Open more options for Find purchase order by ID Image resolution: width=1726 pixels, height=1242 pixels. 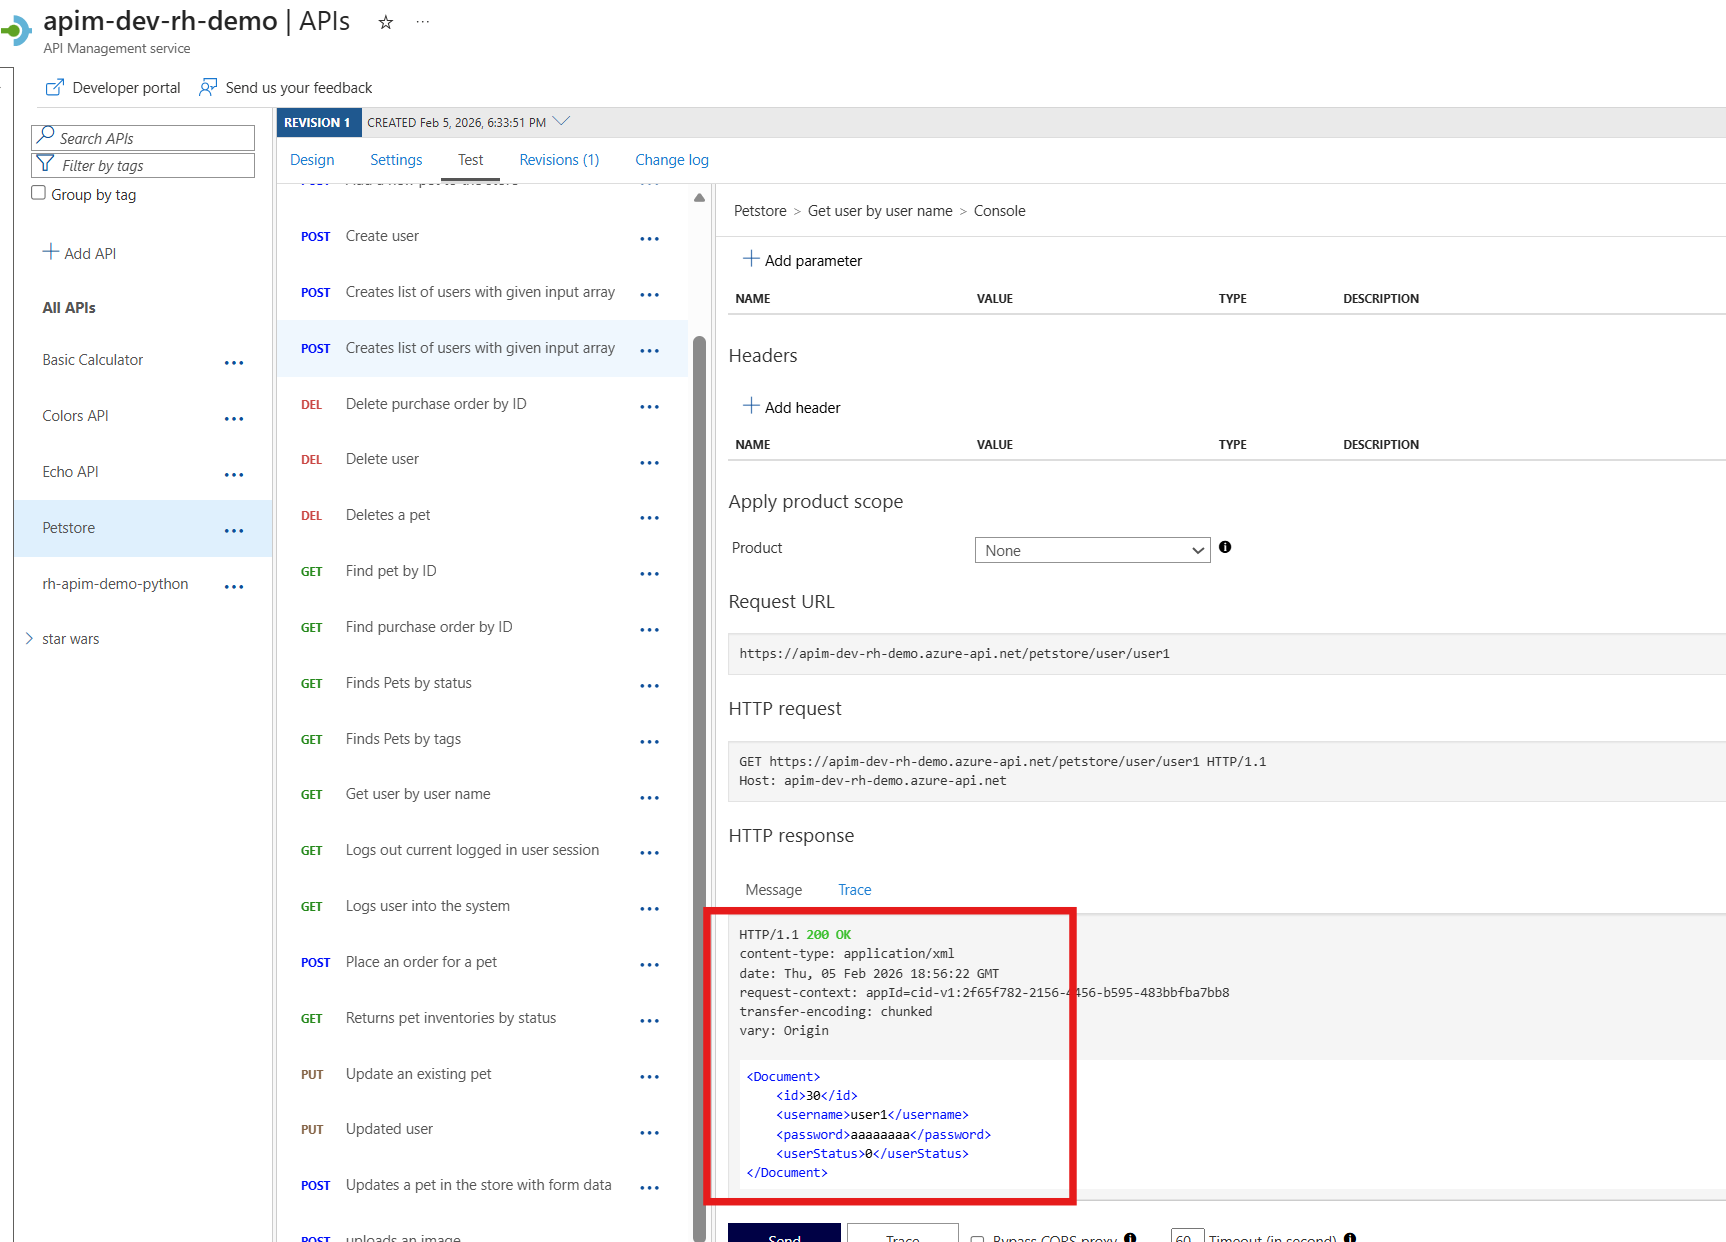tap(650, 630)
